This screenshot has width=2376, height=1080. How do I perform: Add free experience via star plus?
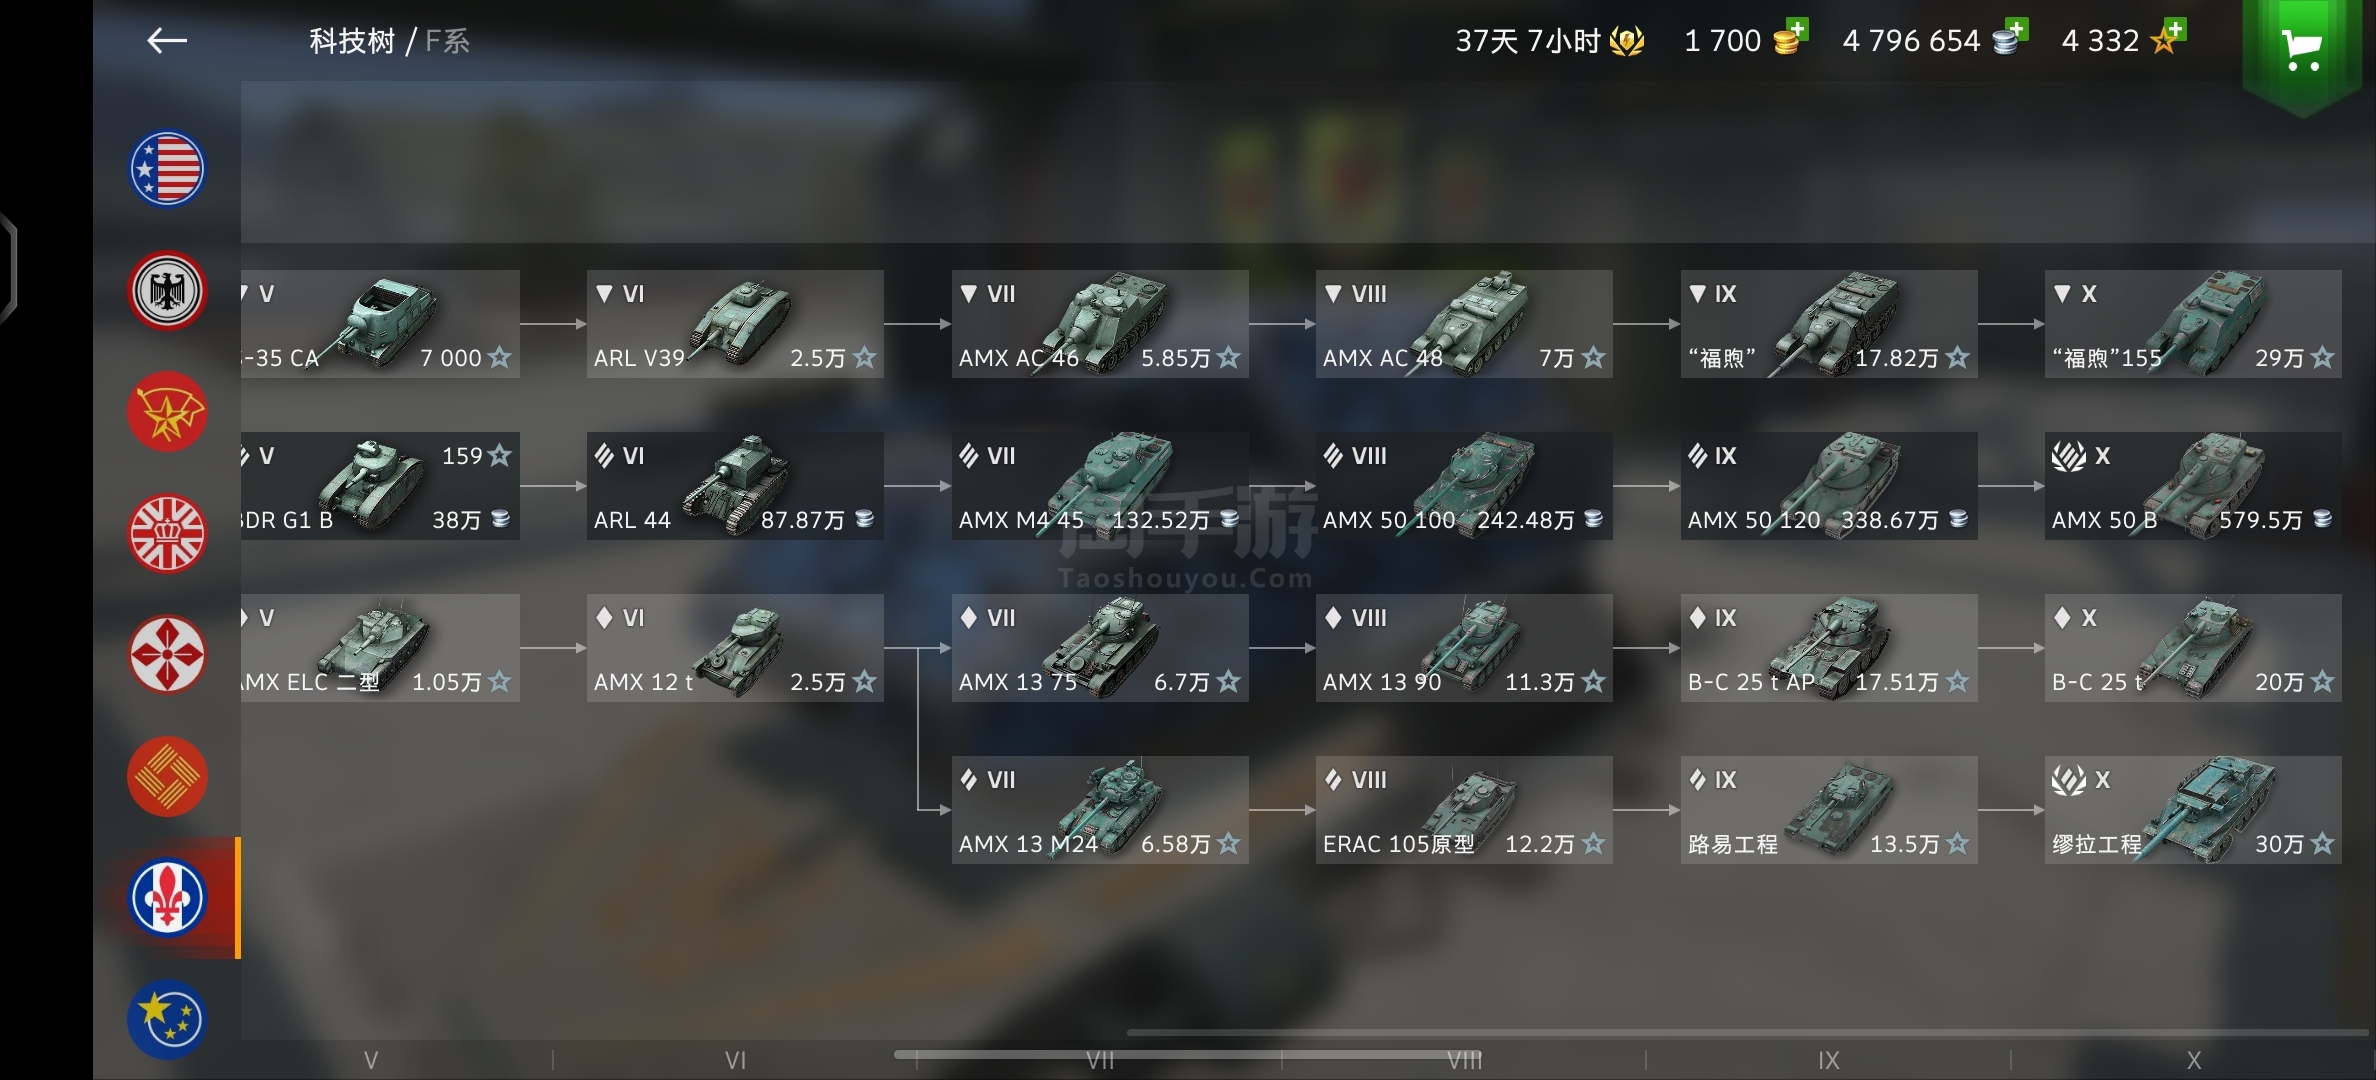click(2169, 37)
